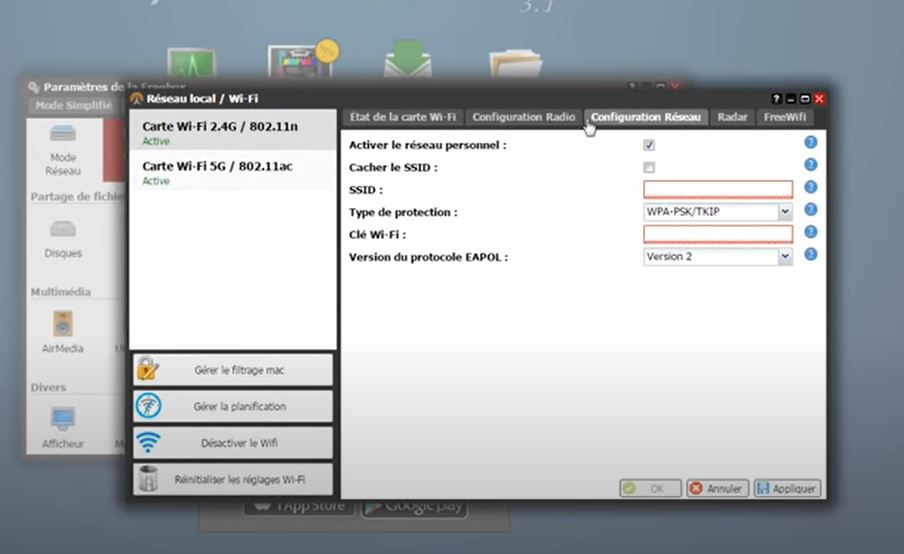Toggle Activer le réseau personnel checkbox
Viewport: 904px width, 554px height.
649,145
